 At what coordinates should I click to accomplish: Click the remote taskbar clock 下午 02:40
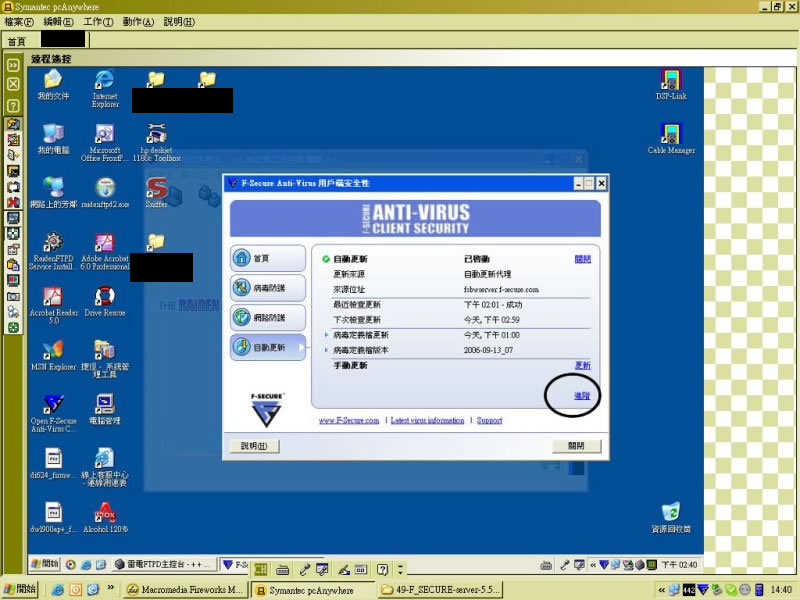point(680,565)
